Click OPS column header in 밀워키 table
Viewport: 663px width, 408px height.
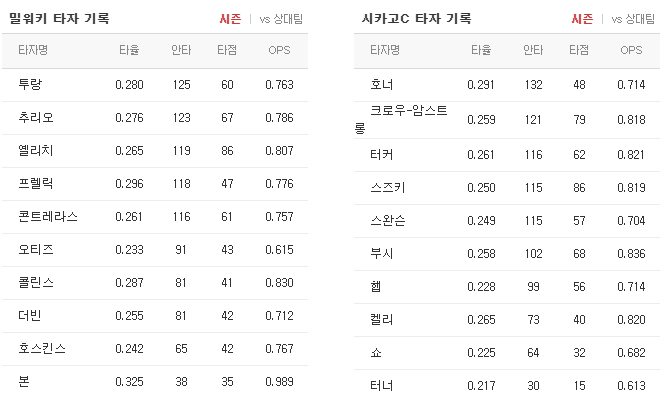click(x=279, y=50)
